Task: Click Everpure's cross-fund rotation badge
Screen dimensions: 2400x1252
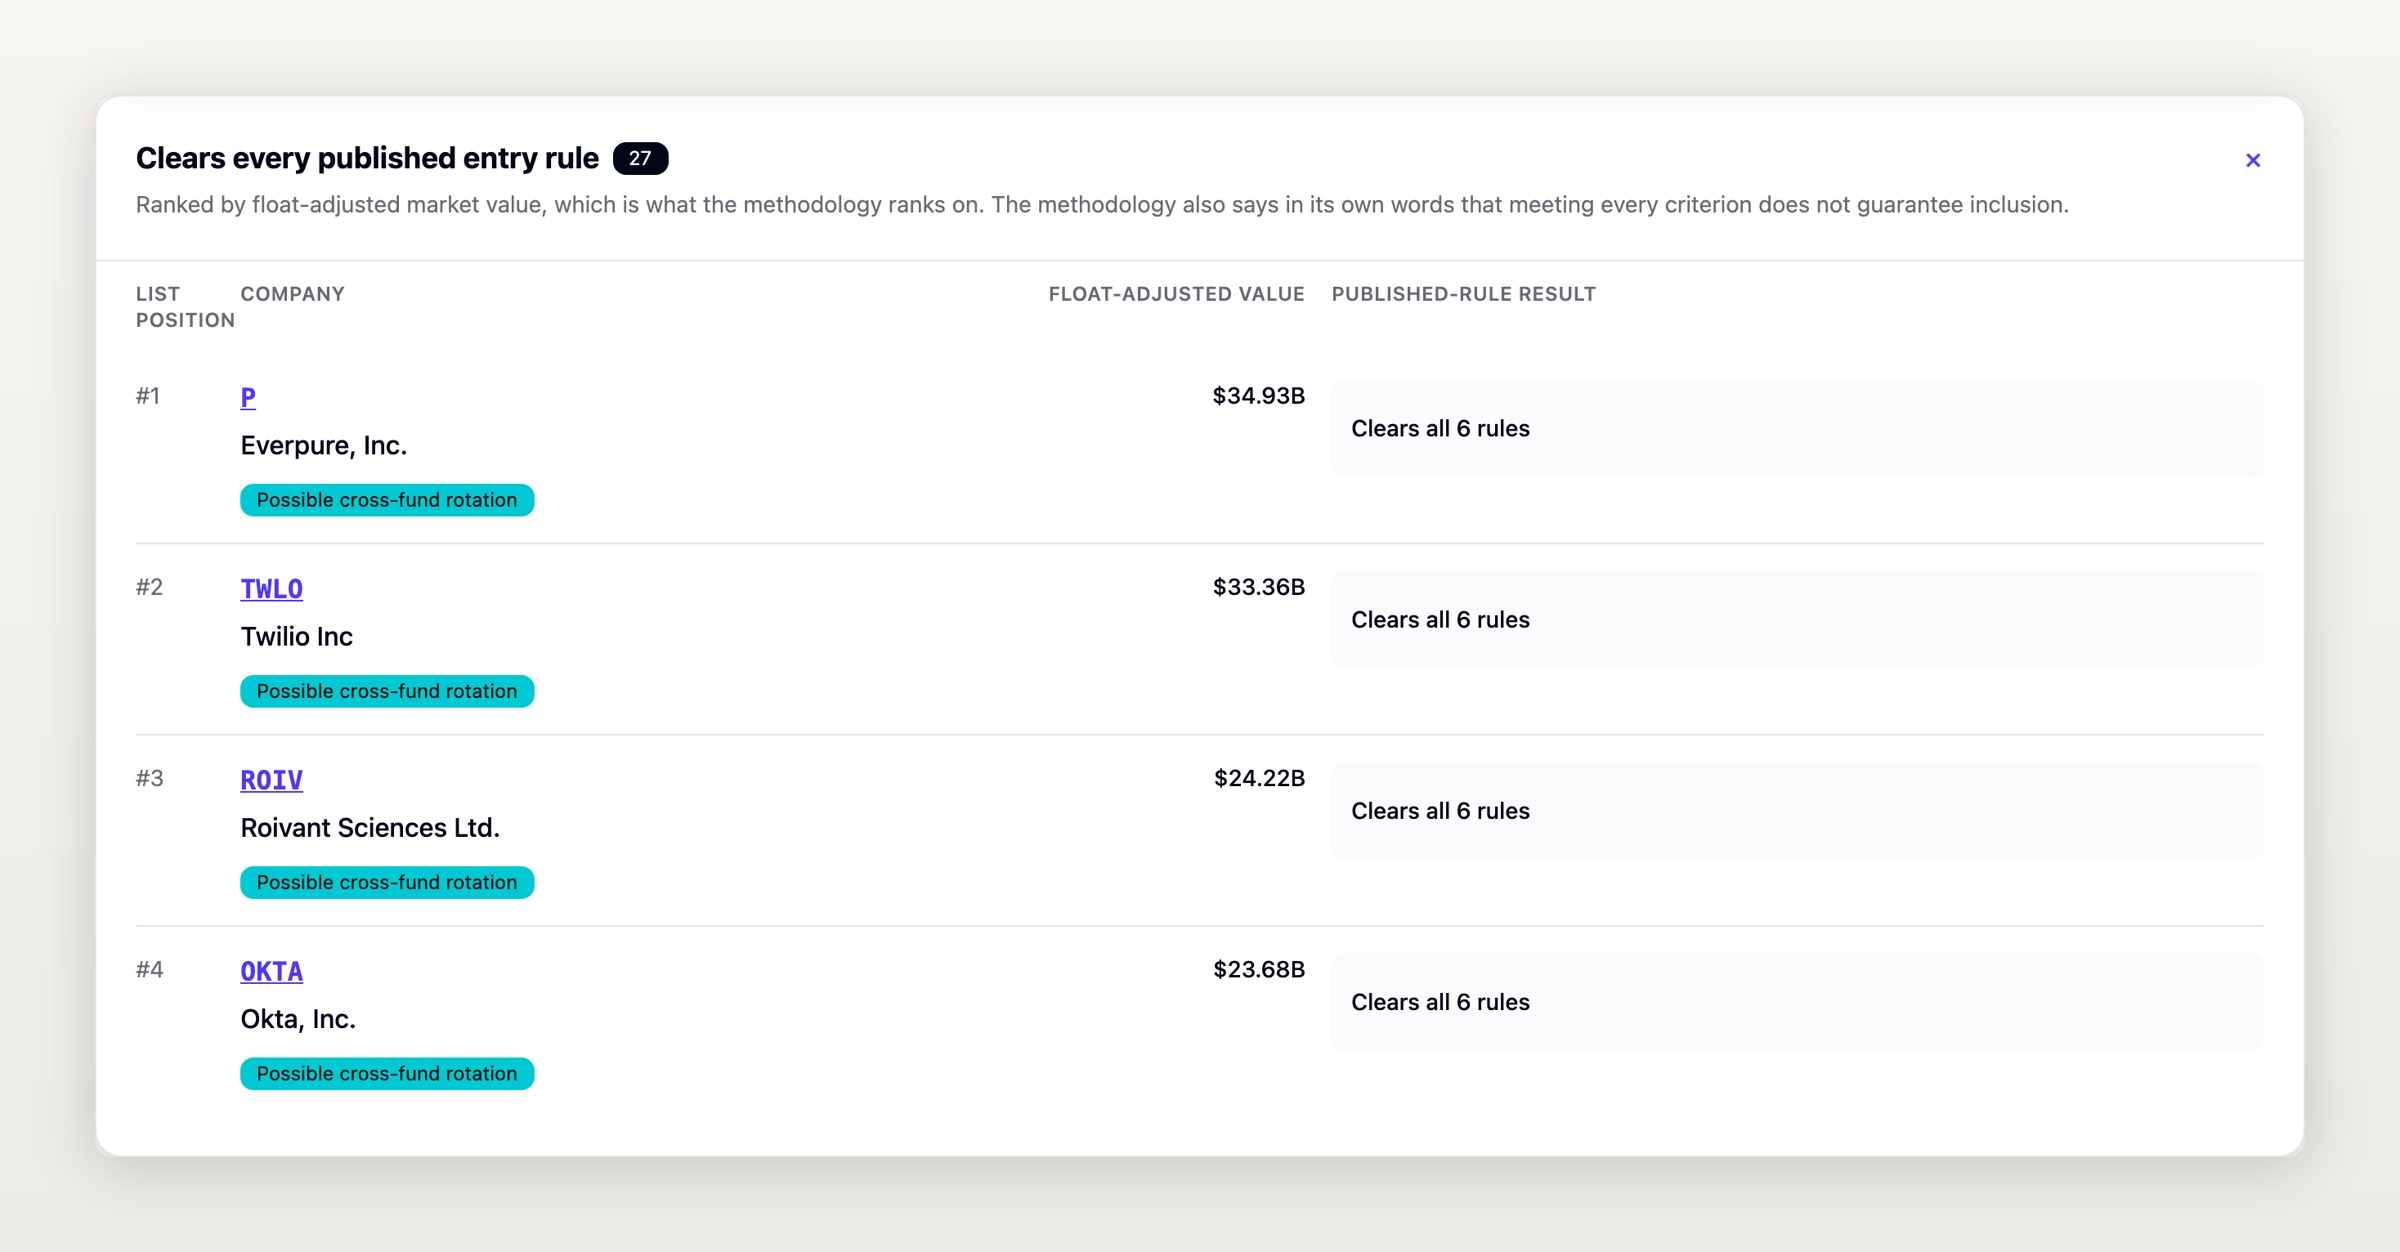Action: 387,500
